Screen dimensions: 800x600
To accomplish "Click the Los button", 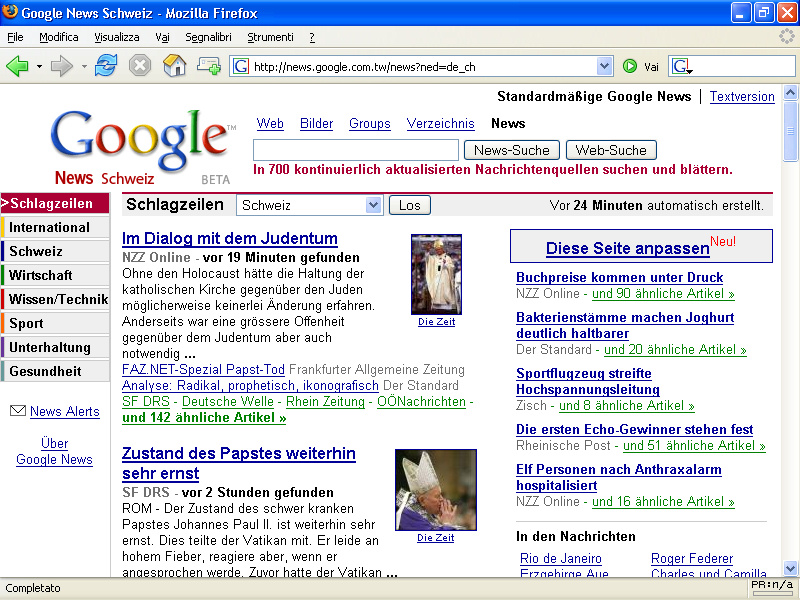I will 410,205.
